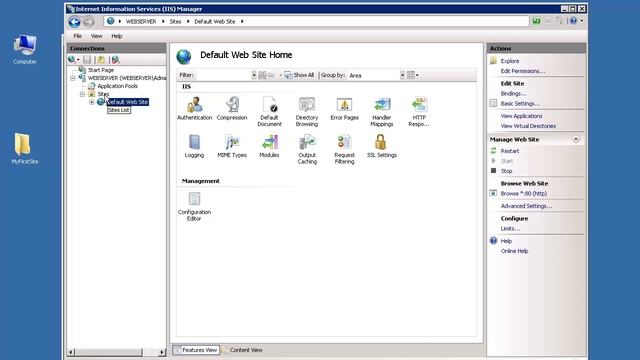This screenshot has width=640, height=360.
Task: Open the View menu
Action: pos(96,36)
